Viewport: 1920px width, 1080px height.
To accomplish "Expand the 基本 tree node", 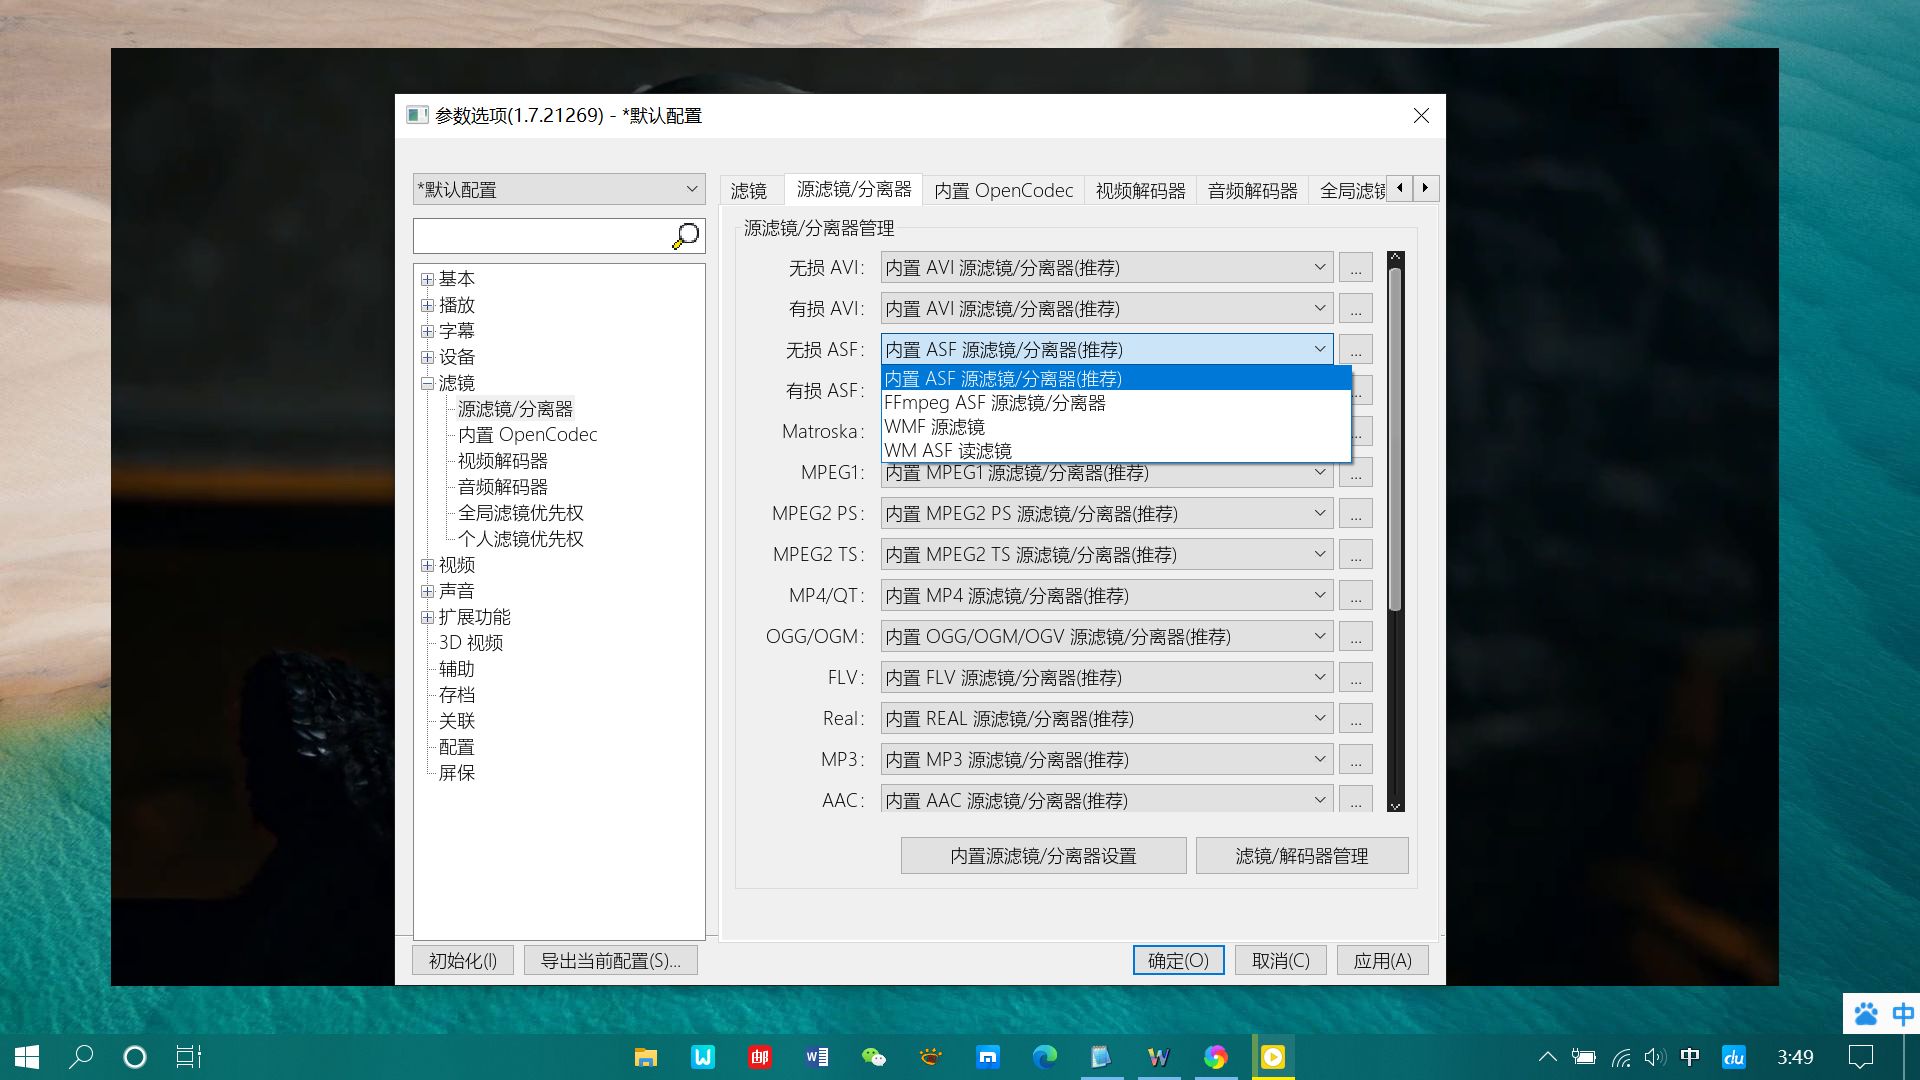I will pos(427,279).
